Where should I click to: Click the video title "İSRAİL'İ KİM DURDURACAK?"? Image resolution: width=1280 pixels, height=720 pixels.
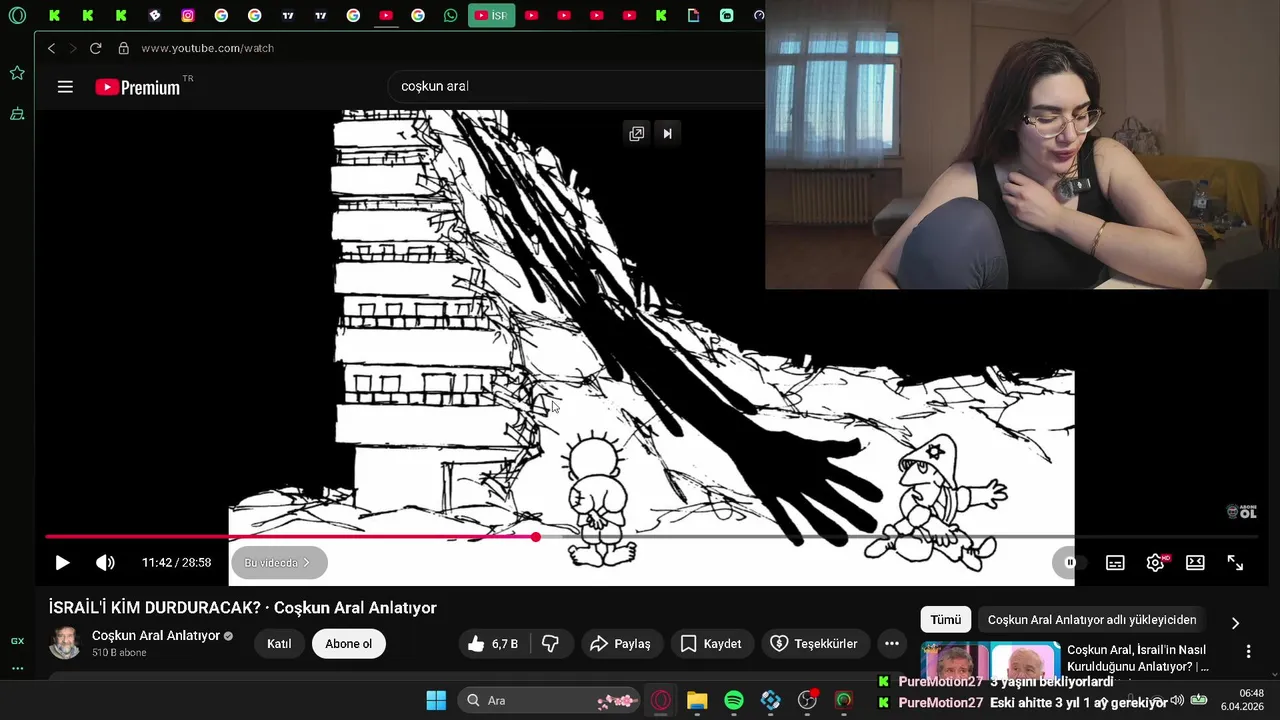[x=155, y=608]
